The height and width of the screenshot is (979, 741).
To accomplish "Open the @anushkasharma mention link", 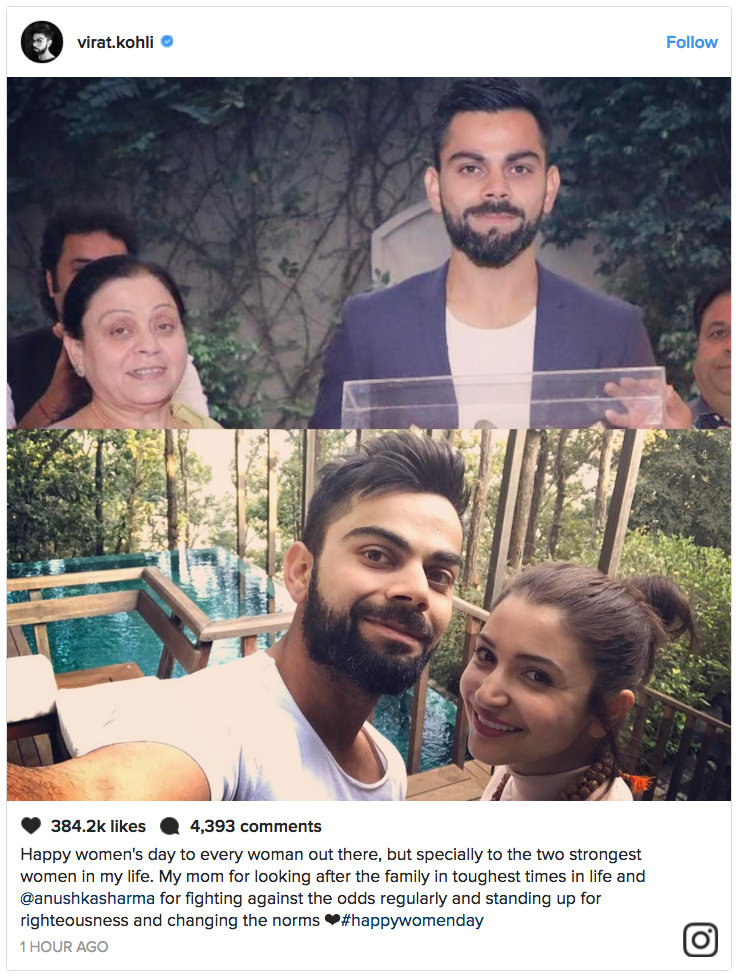I will pos(87,898).
